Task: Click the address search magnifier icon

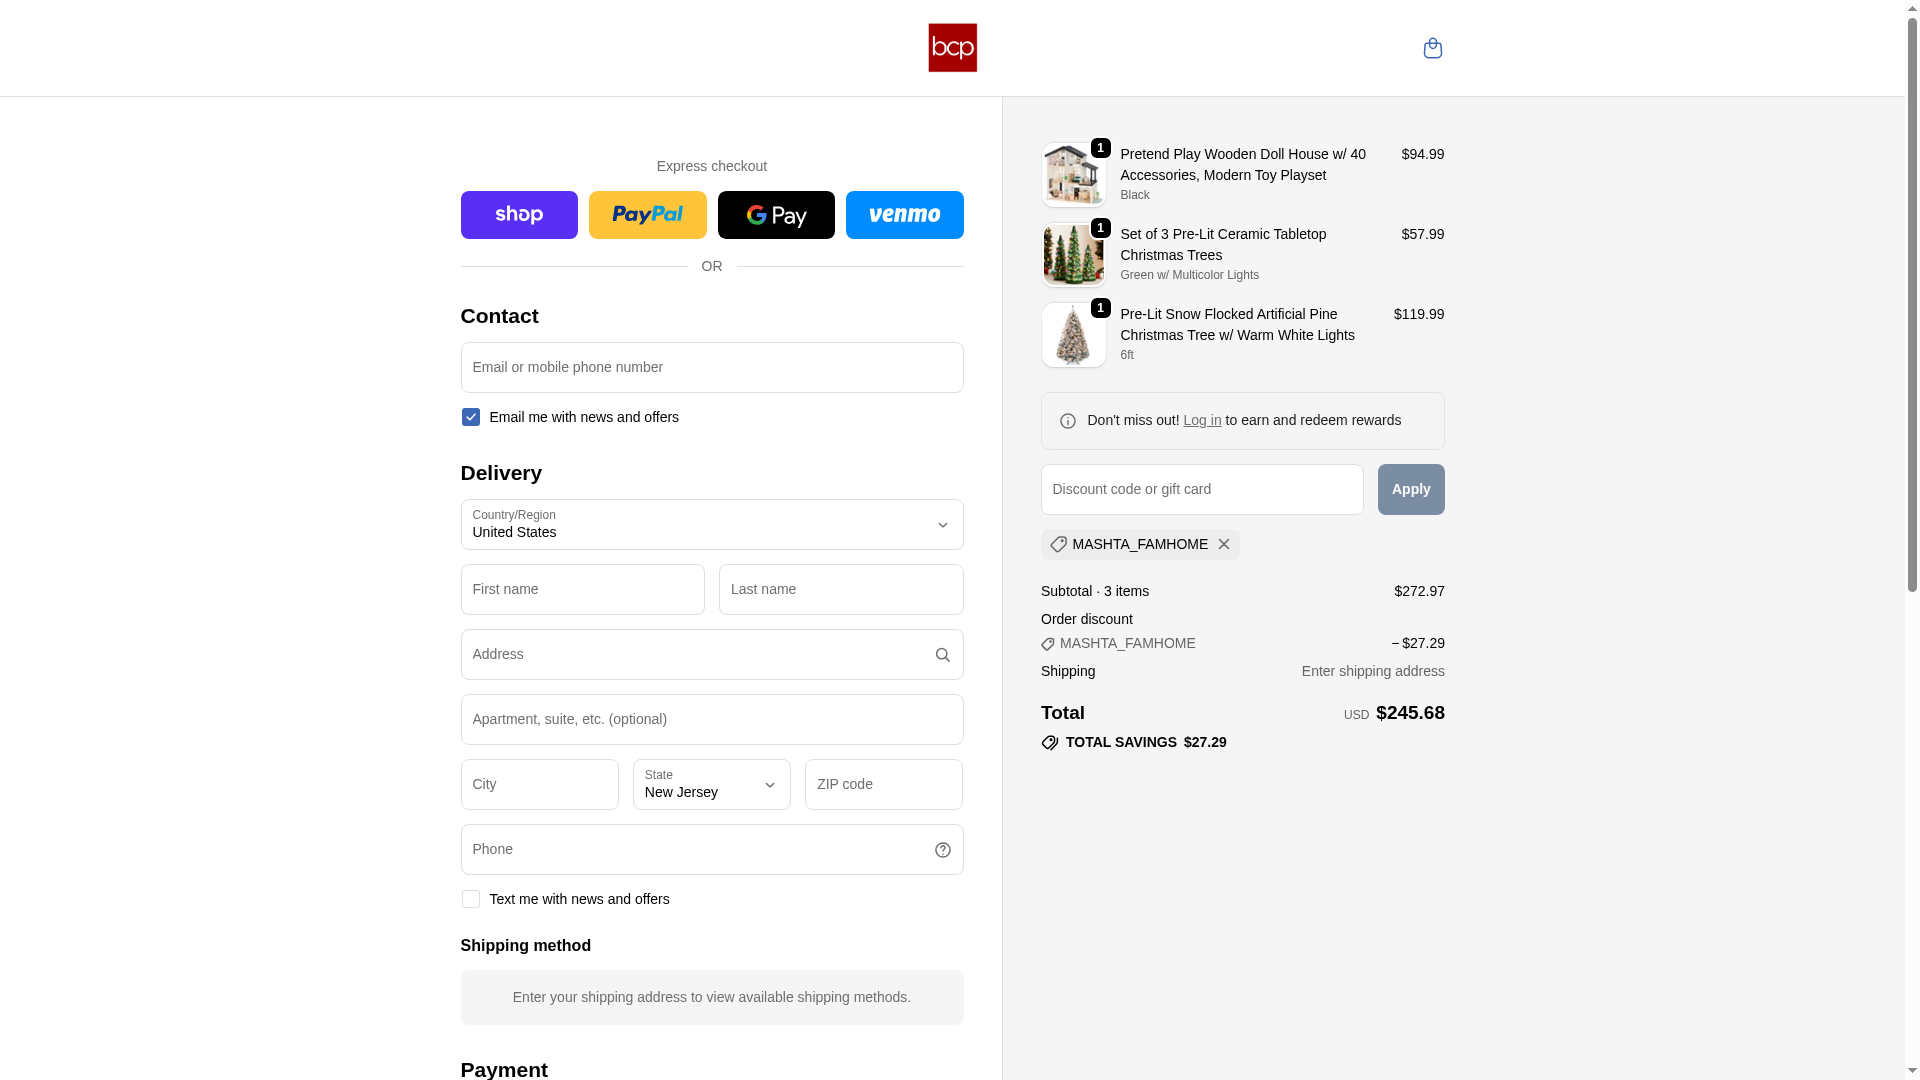Action: point(942,655)
